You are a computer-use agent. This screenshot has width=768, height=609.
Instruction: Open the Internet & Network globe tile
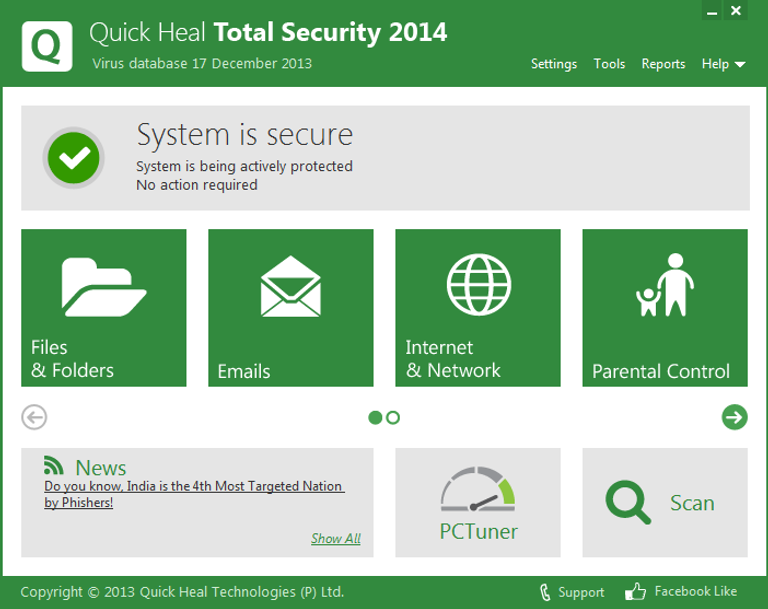click(477, 307)
